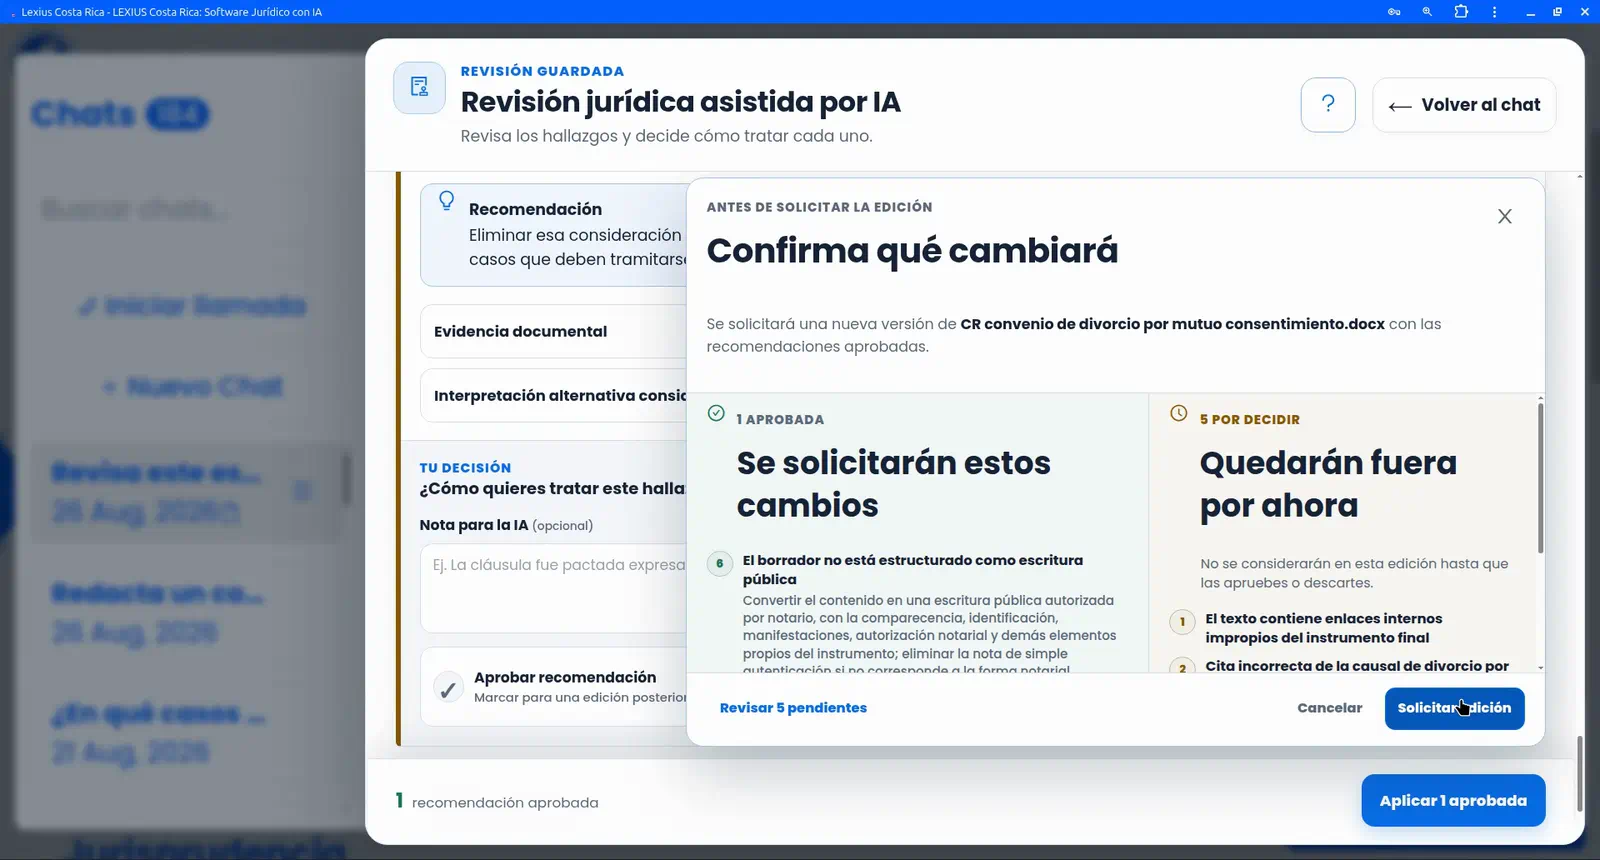Open the browser key password icon
Screen dimensions: 1600x860
pyautogui.click(x=1394, y=12)
